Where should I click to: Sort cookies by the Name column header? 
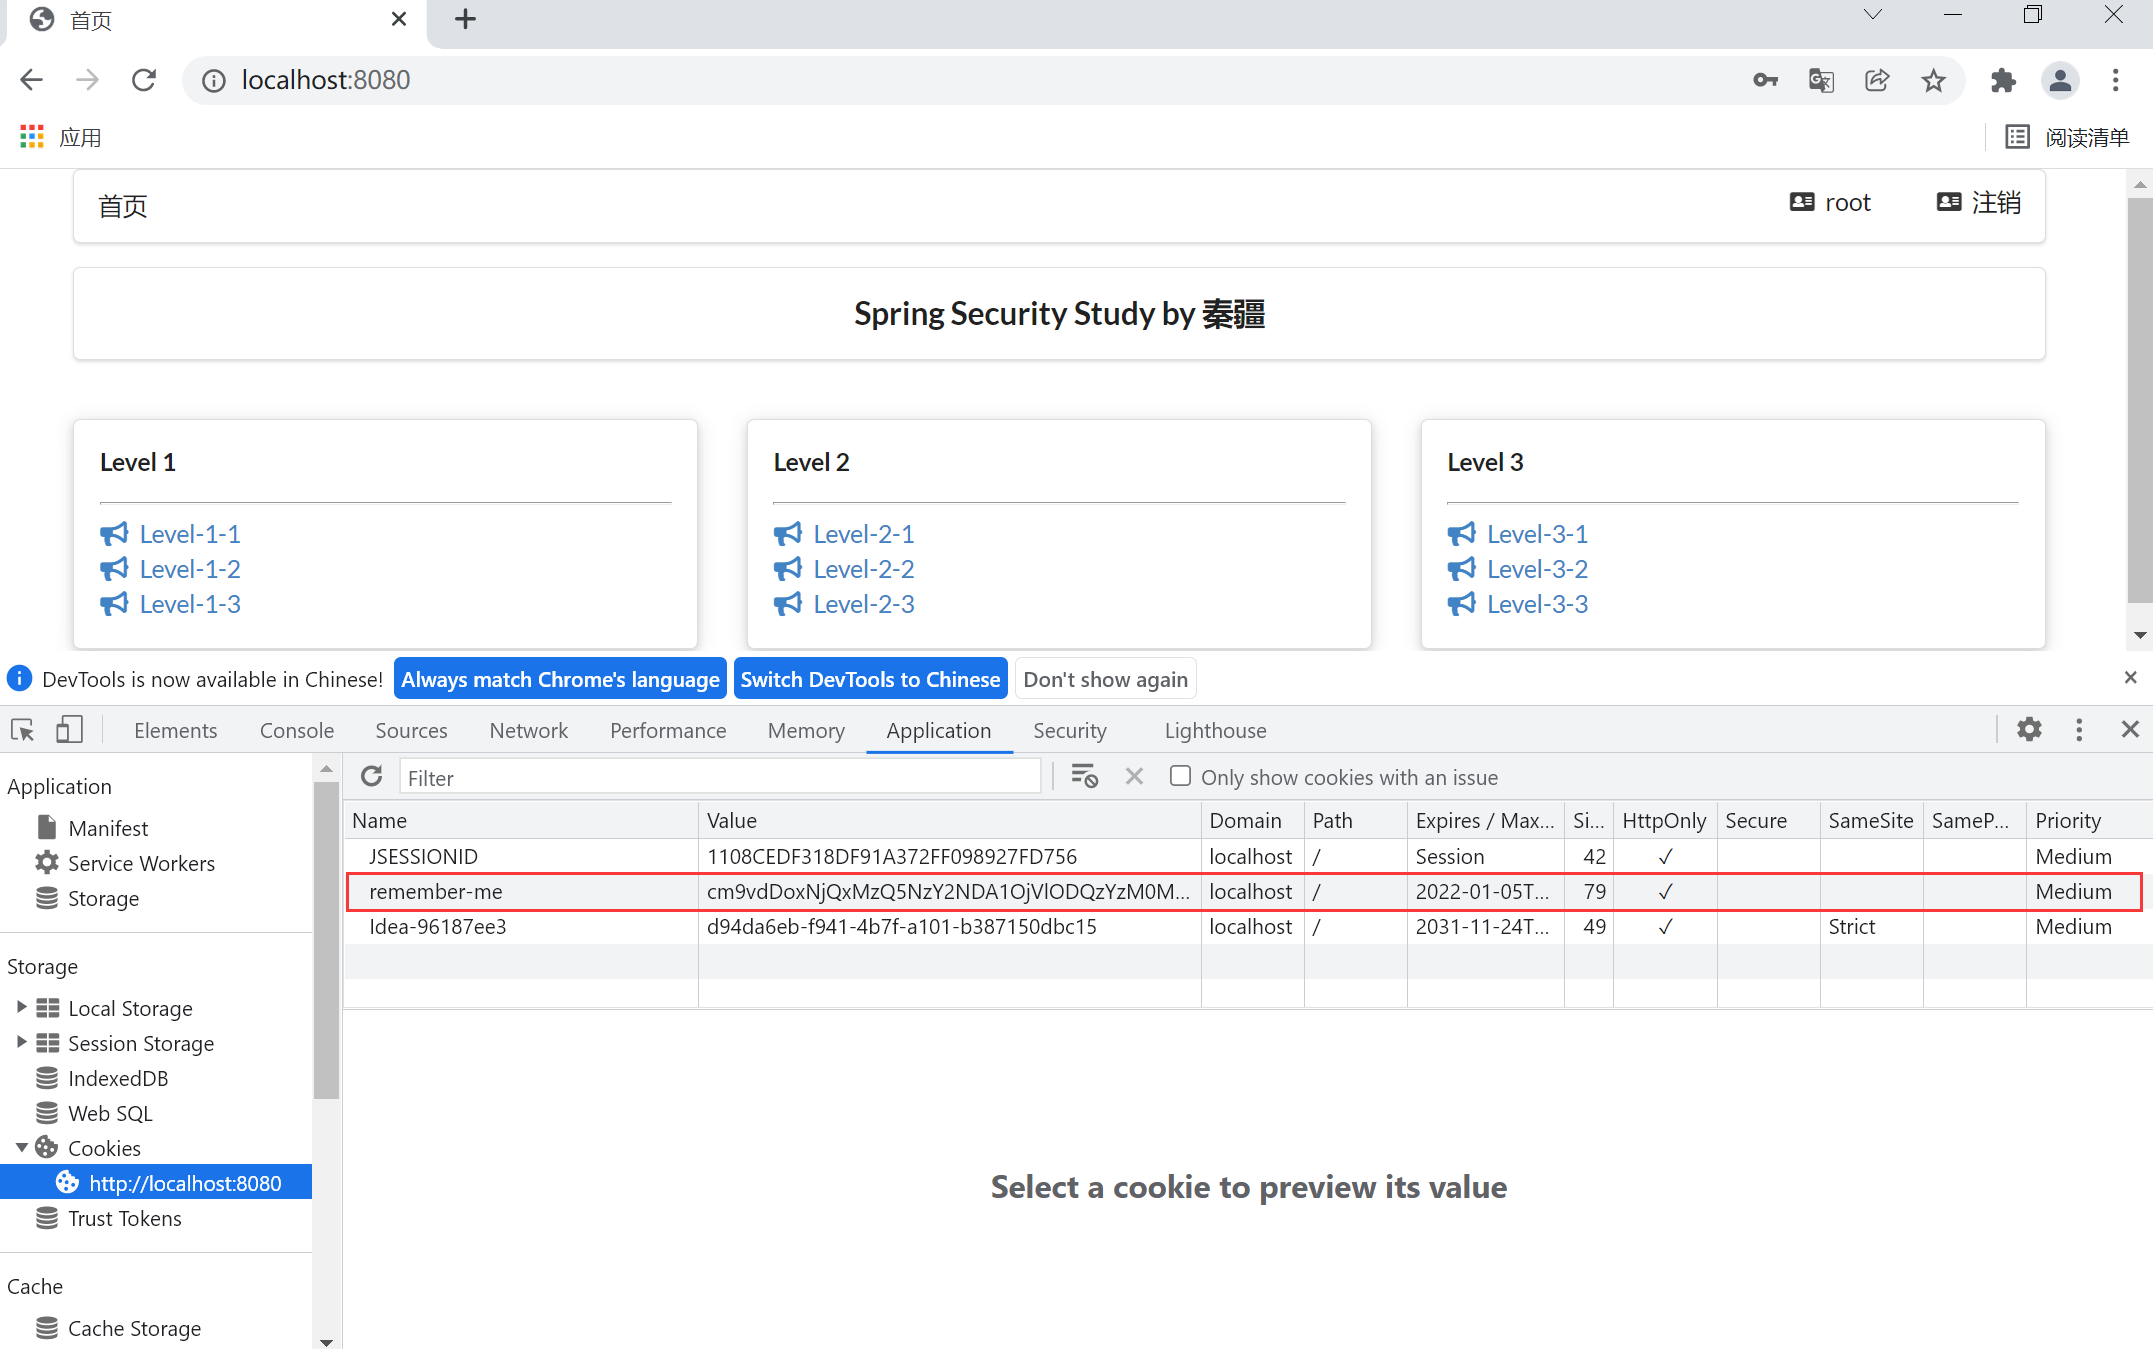[521, 820]
